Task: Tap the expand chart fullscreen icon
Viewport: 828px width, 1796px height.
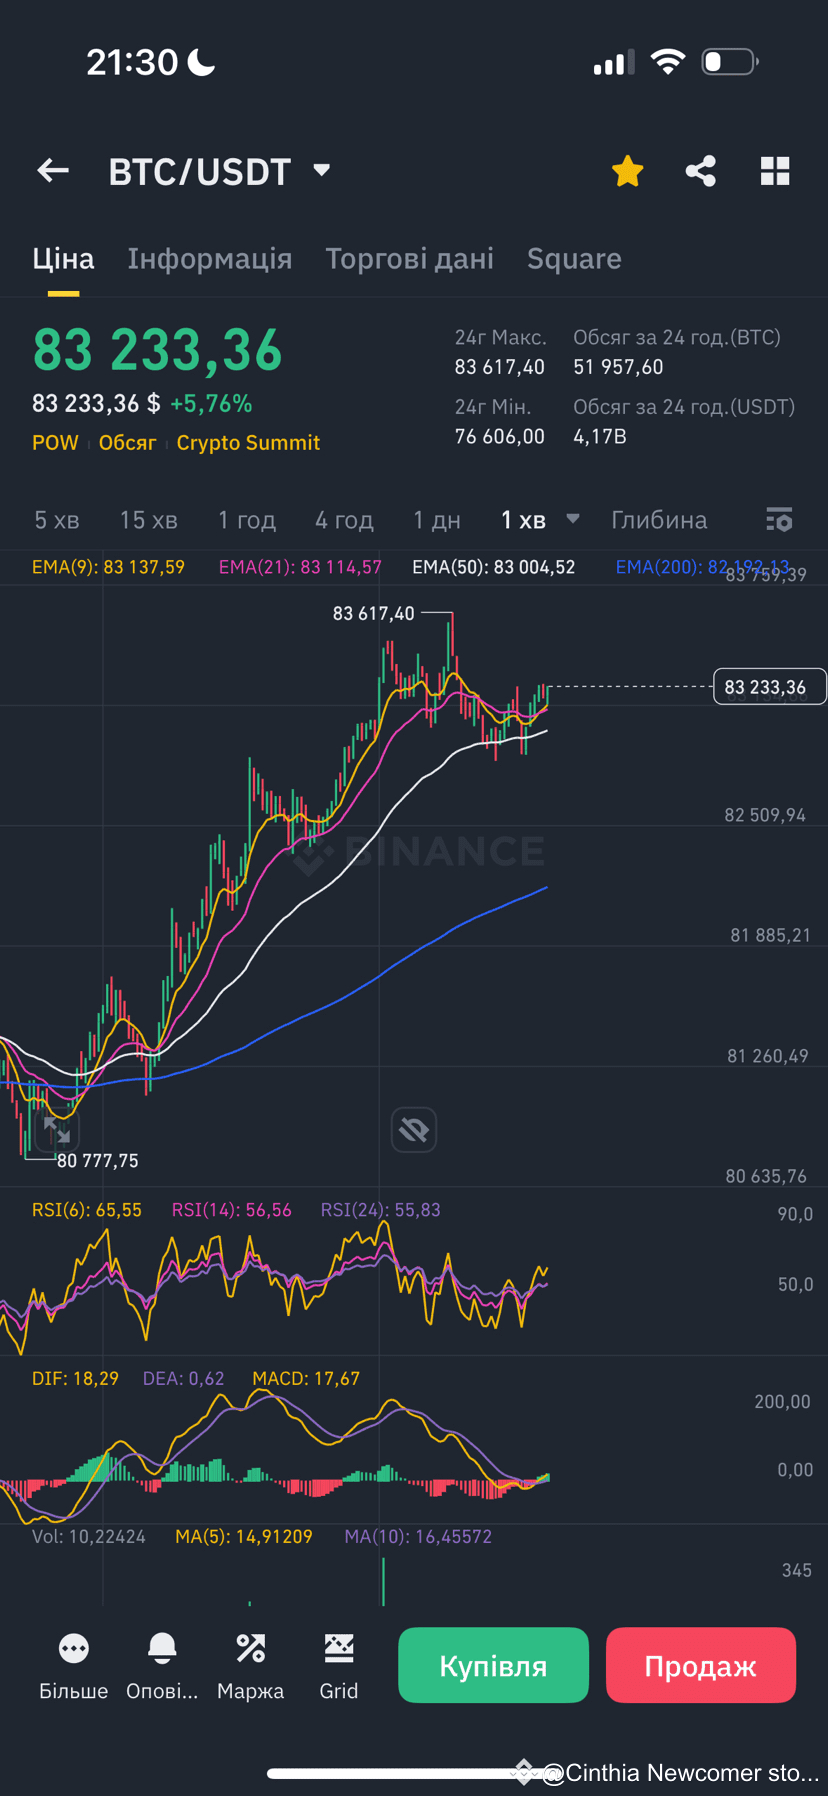Action: tap(57, 1131)
